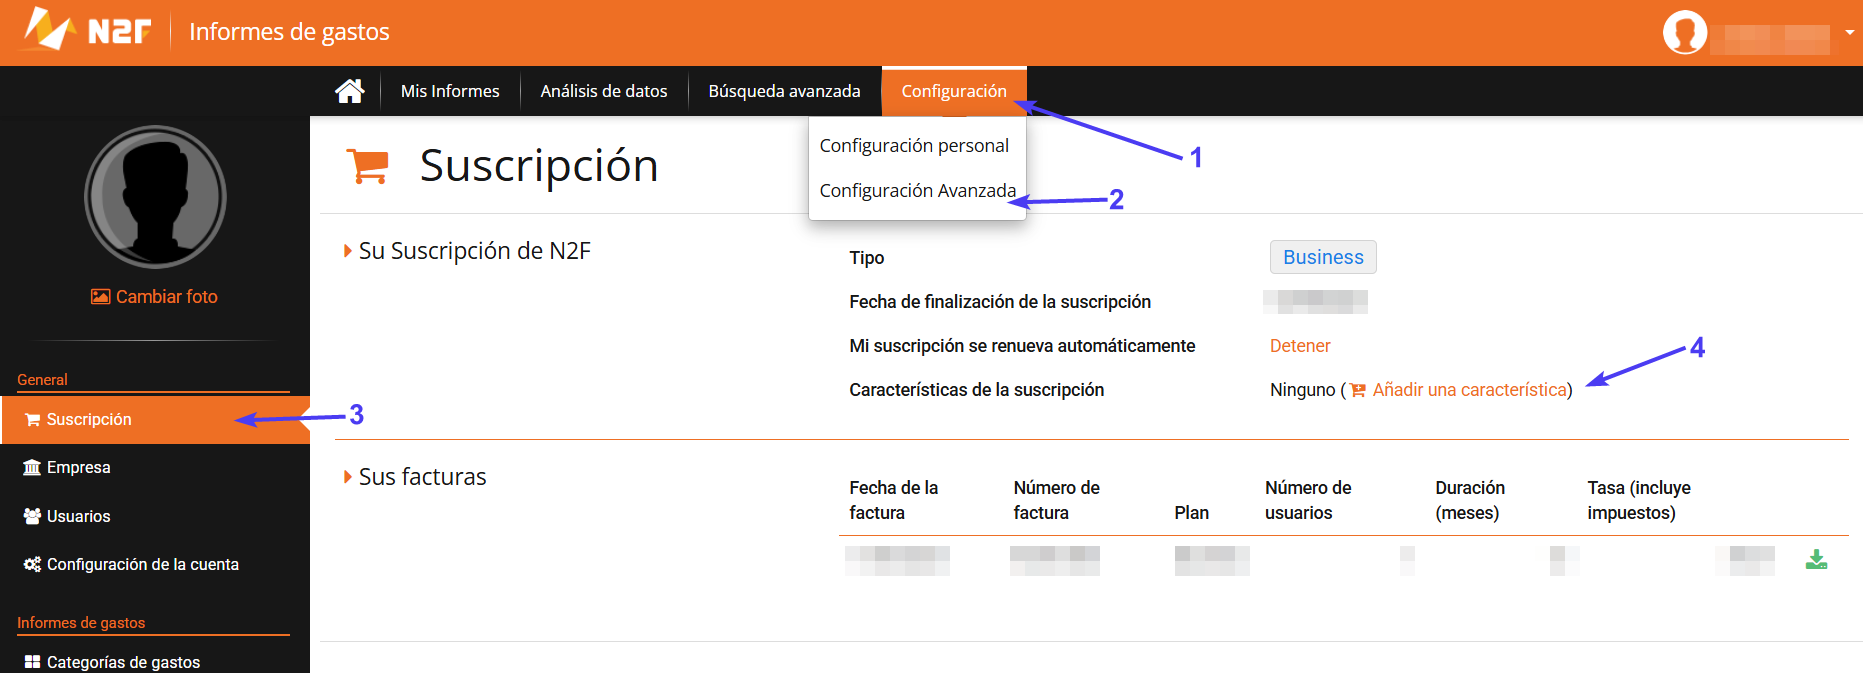Click Informes de gastos sidebar section header

pyautogui.click(x=81, y=623)
